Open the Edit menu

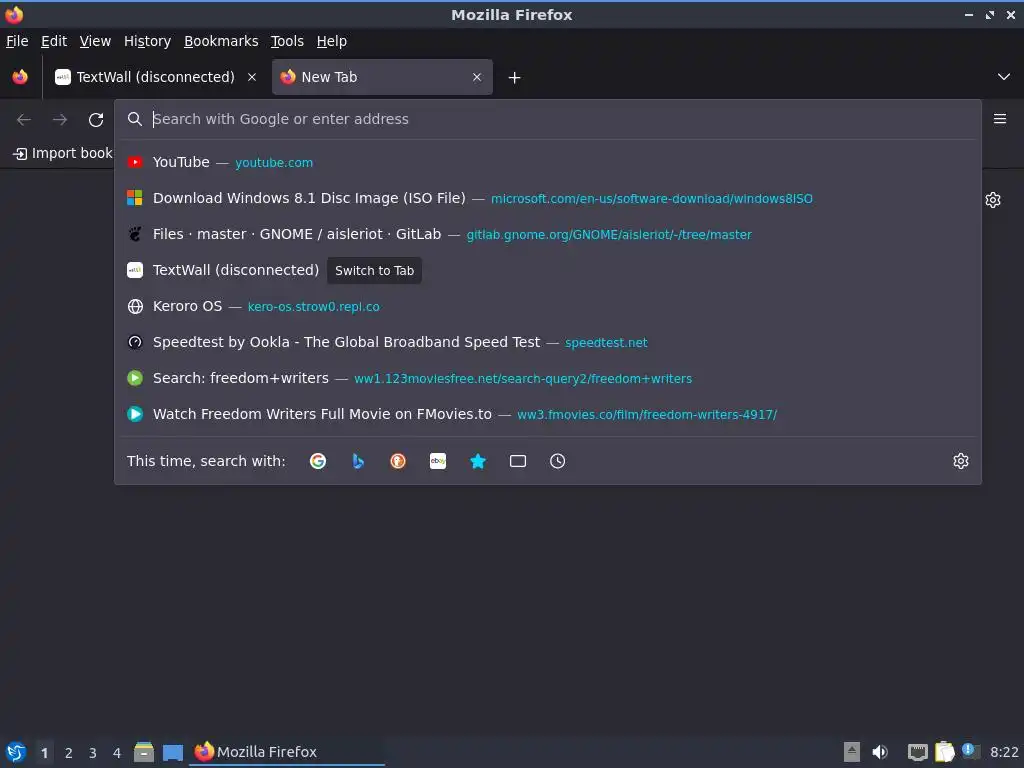pos(54,41)
